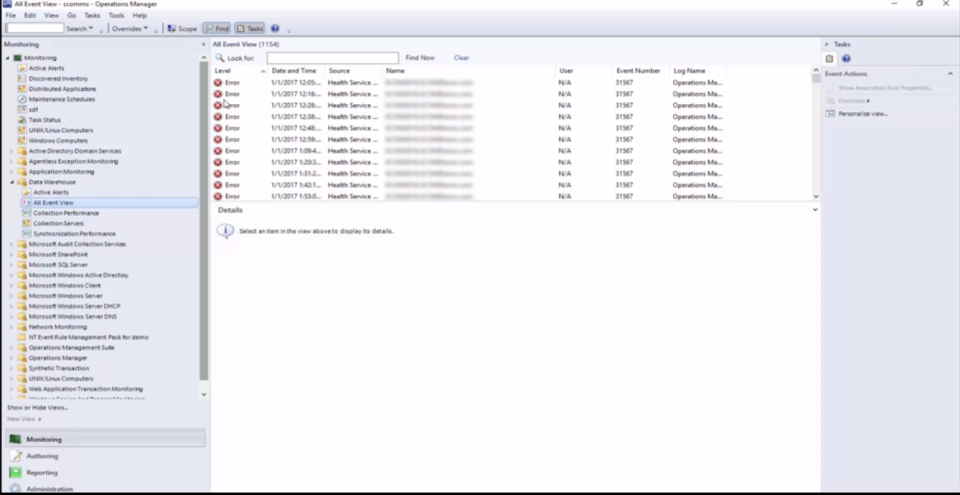Click the Scope toolbar button
960x495 pixels.
(x=182, y=29)
